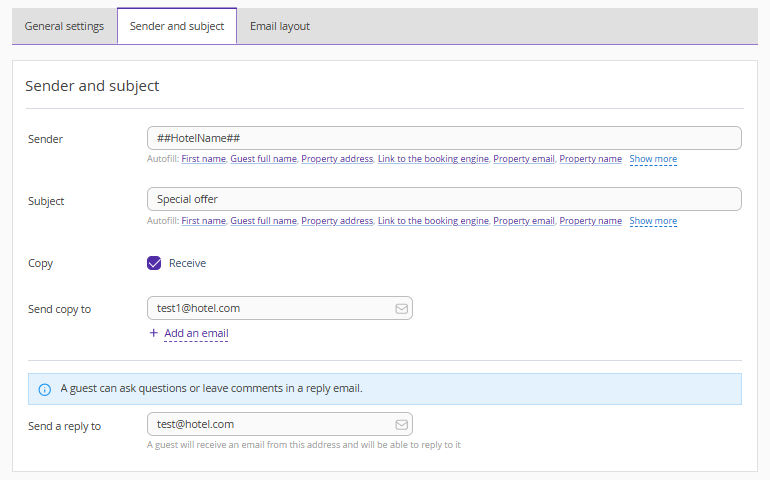
Task: Insert Property email autofill into Sender
Action: tap(523, 159)
